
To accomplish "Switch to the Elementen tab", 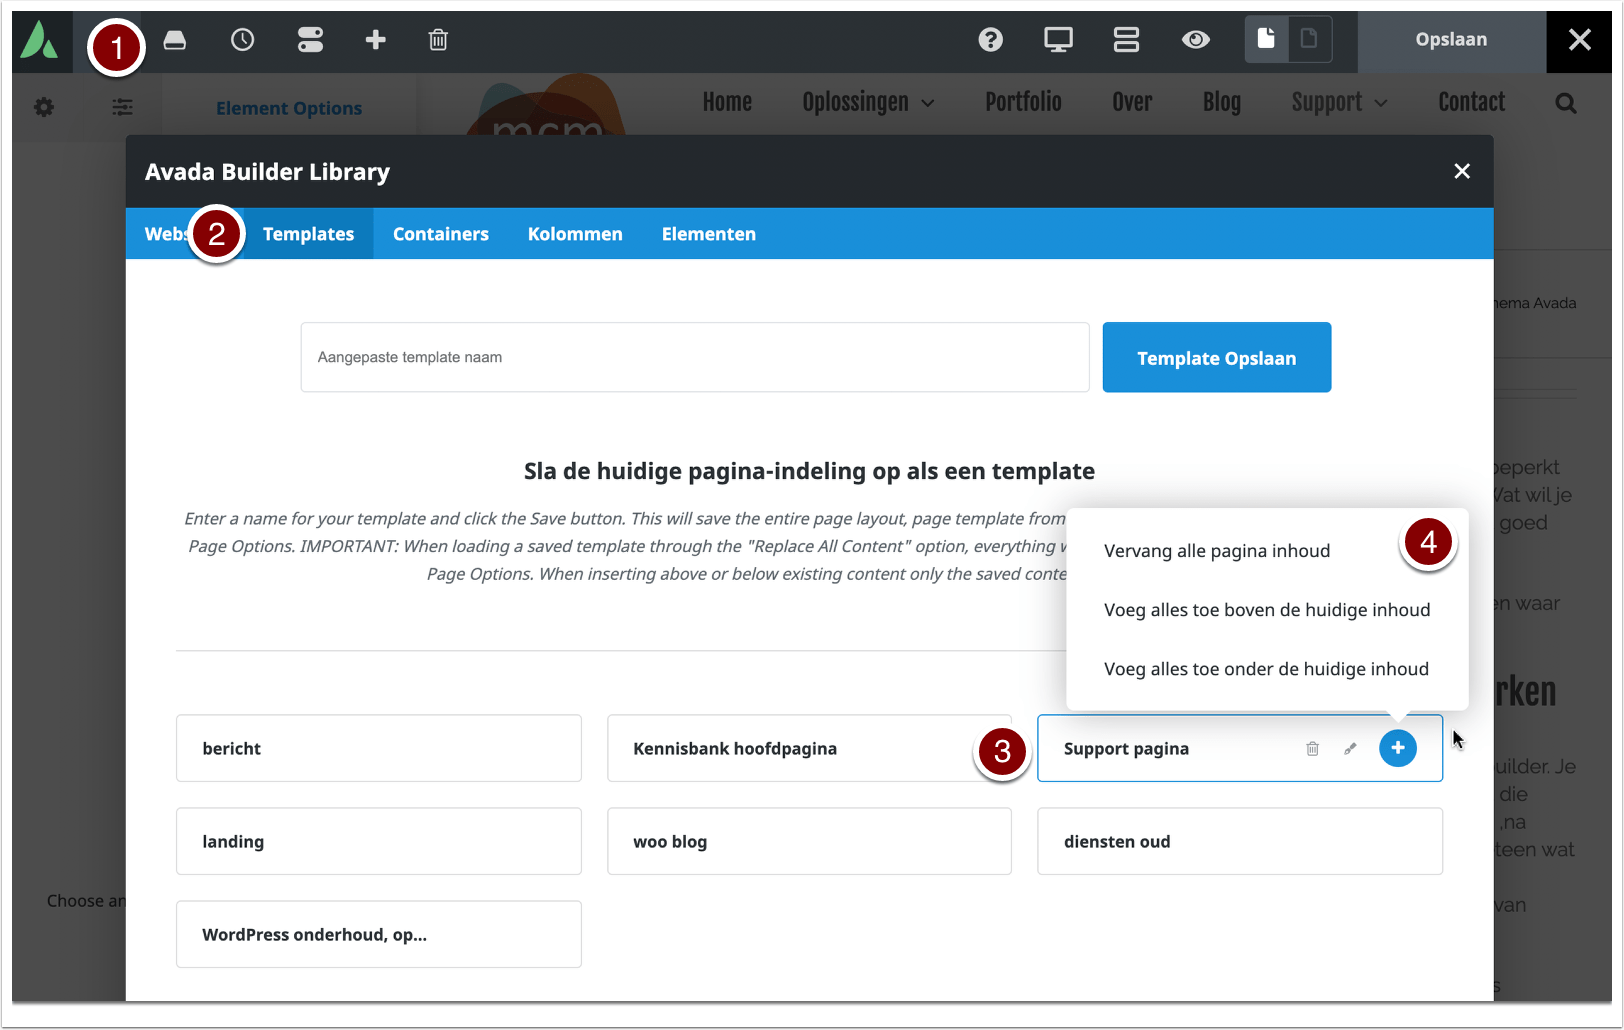I will click(x=709, y=234).
